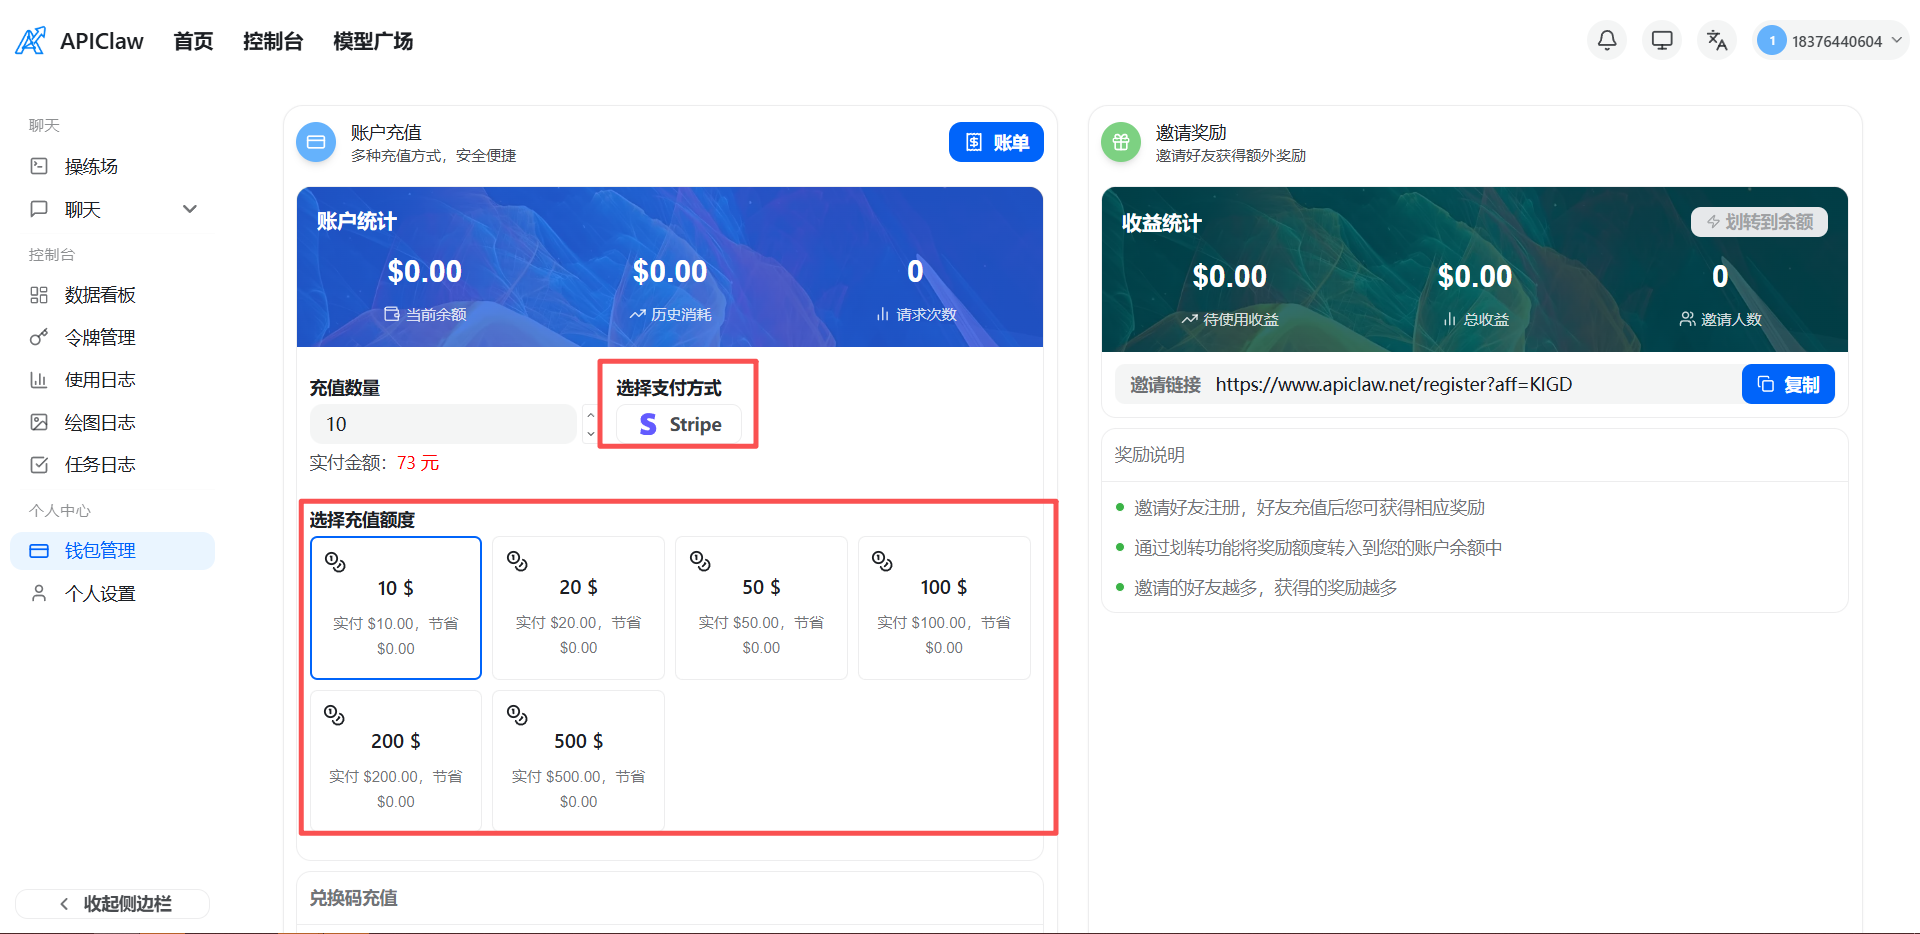1920x934 pixels.
Task: Select the 50 $ recharge amount
Action: coord(761,608)
